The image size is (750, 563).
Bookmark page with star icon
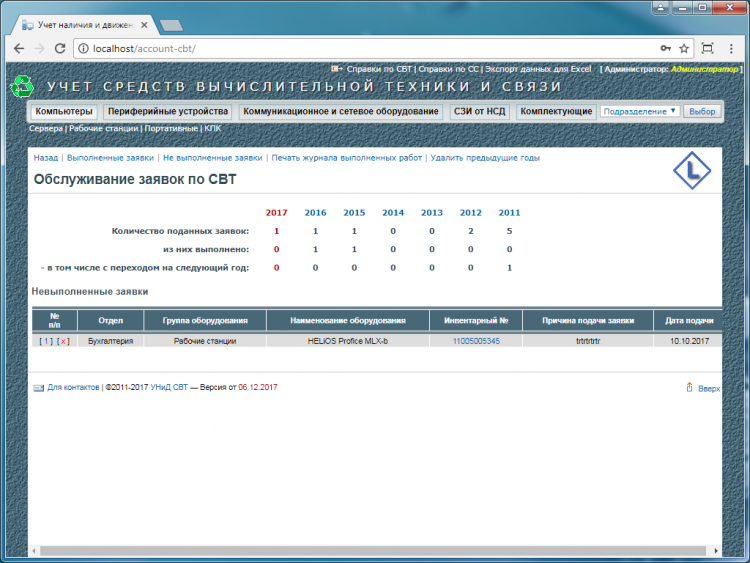684,48
